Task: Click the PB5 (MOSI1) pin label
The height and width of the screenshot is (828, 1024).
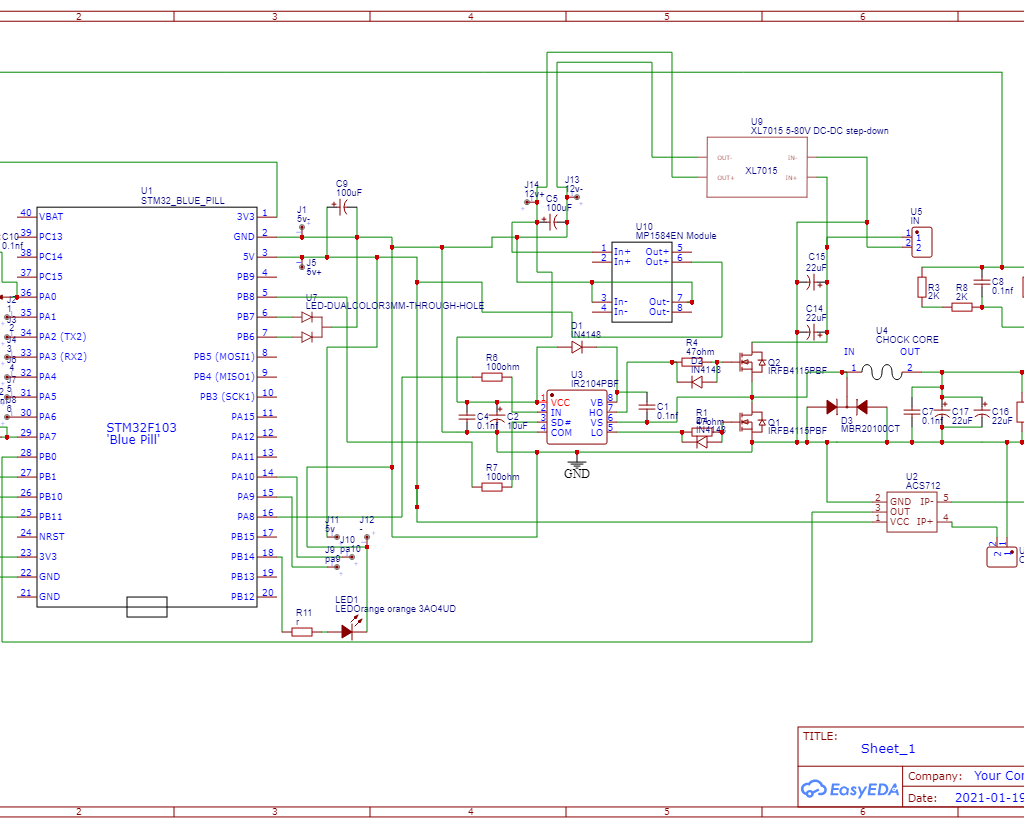Action: pyautogui.click(x=224, y=357)
